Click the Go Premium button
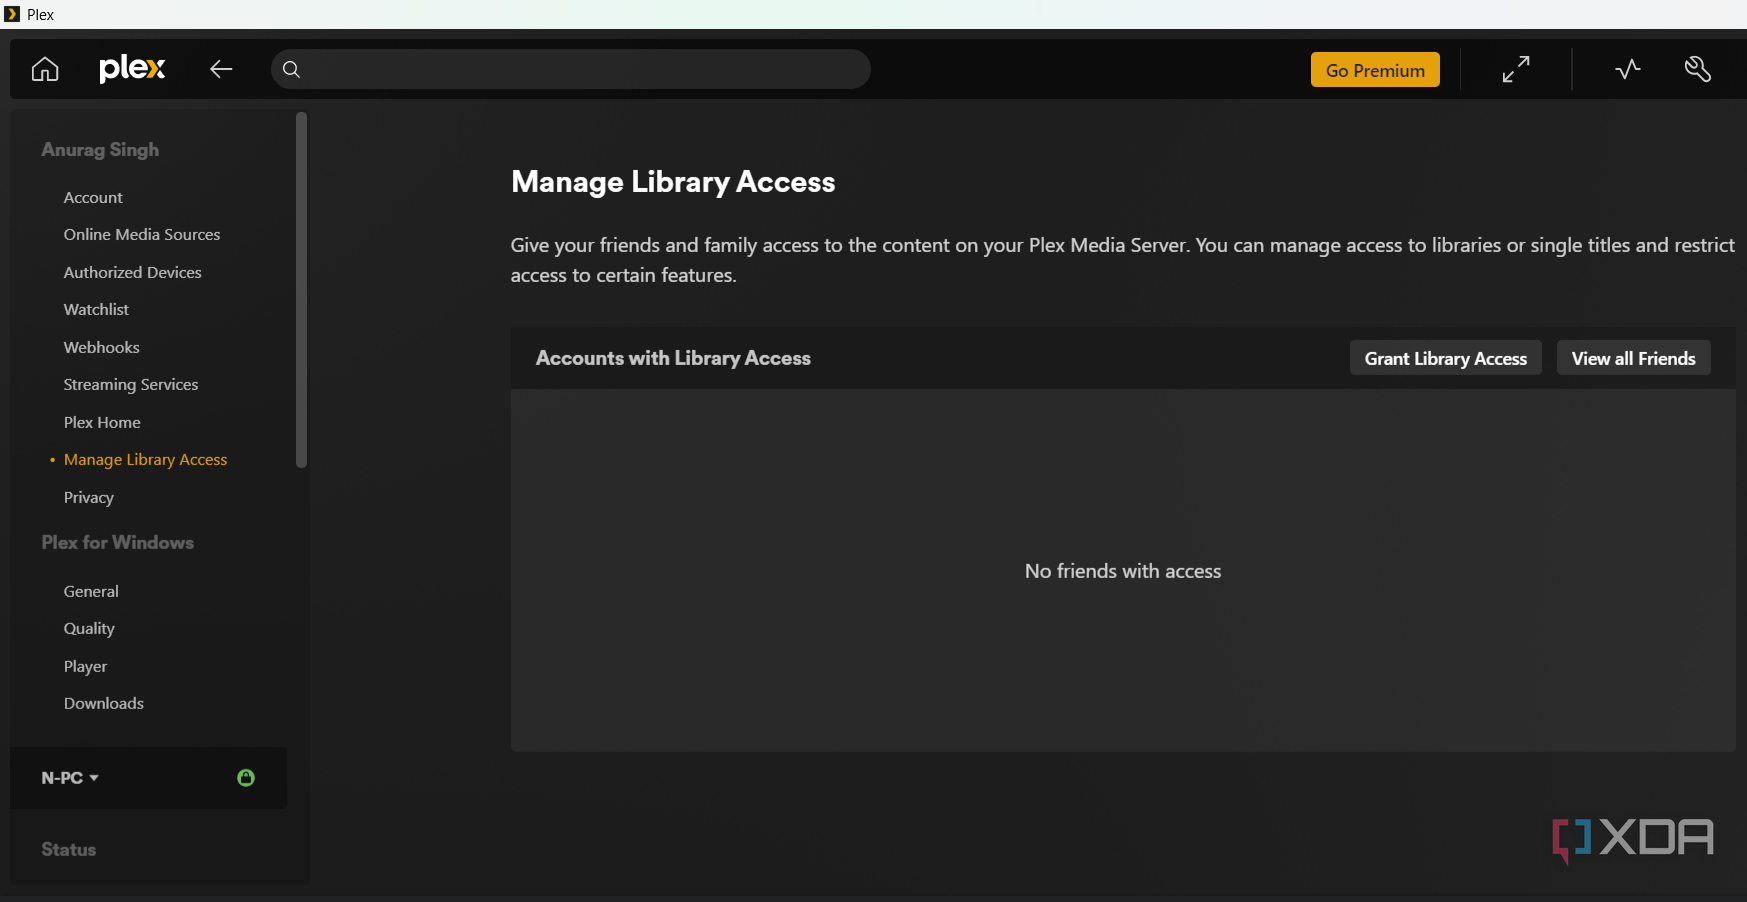This screenshot has width=1747, height=902. pos(1375,70)
